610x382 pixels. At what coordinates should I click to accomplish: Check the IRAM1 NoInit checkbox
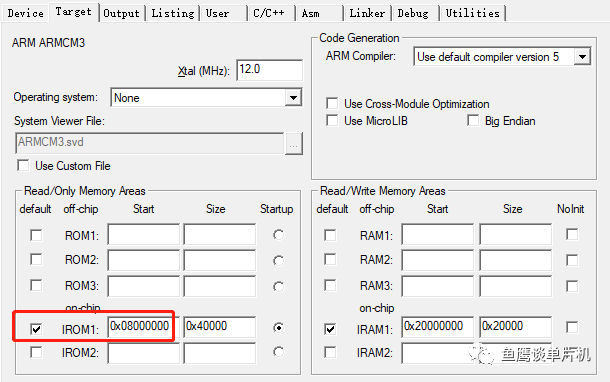571,327
